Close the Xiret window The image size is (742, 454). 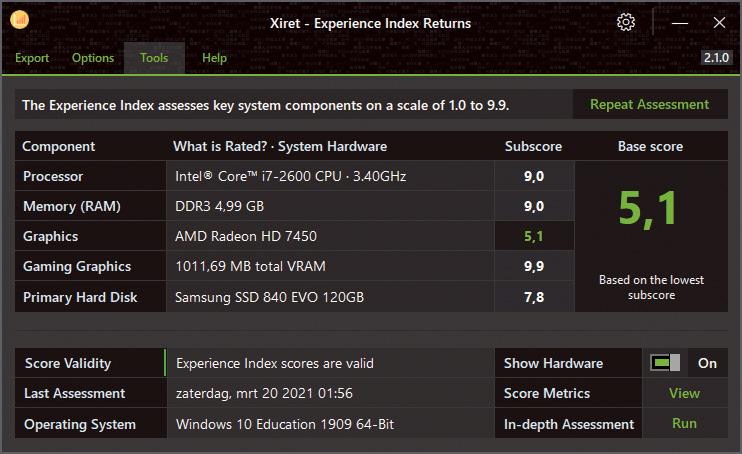pyautogui.click(x=719, y=22)
